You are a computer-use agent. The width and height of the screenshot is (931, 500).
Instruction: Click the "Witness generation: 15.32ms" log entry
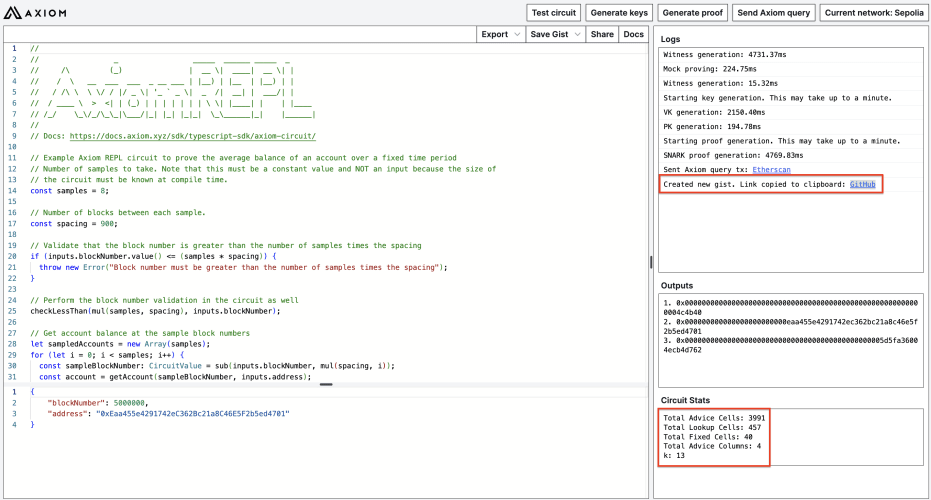pos(720,84)
